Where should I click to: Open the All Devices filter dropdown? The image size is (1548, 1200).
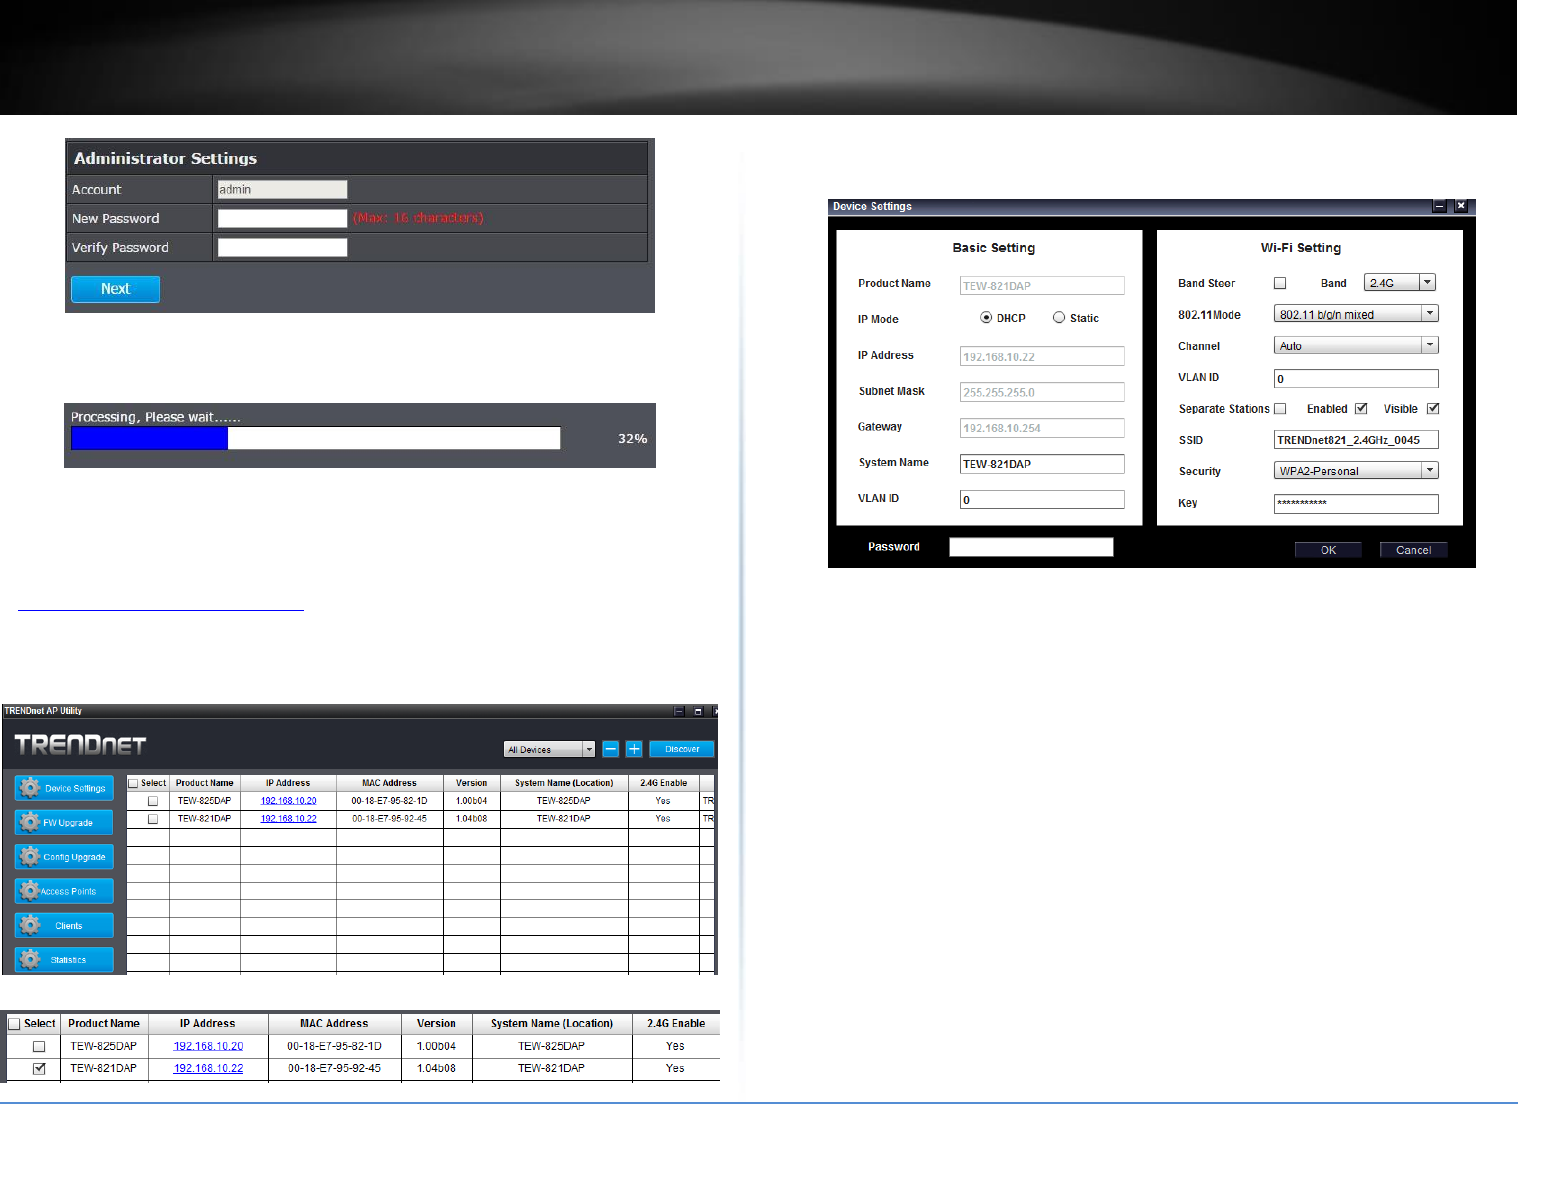pos(549,749)
